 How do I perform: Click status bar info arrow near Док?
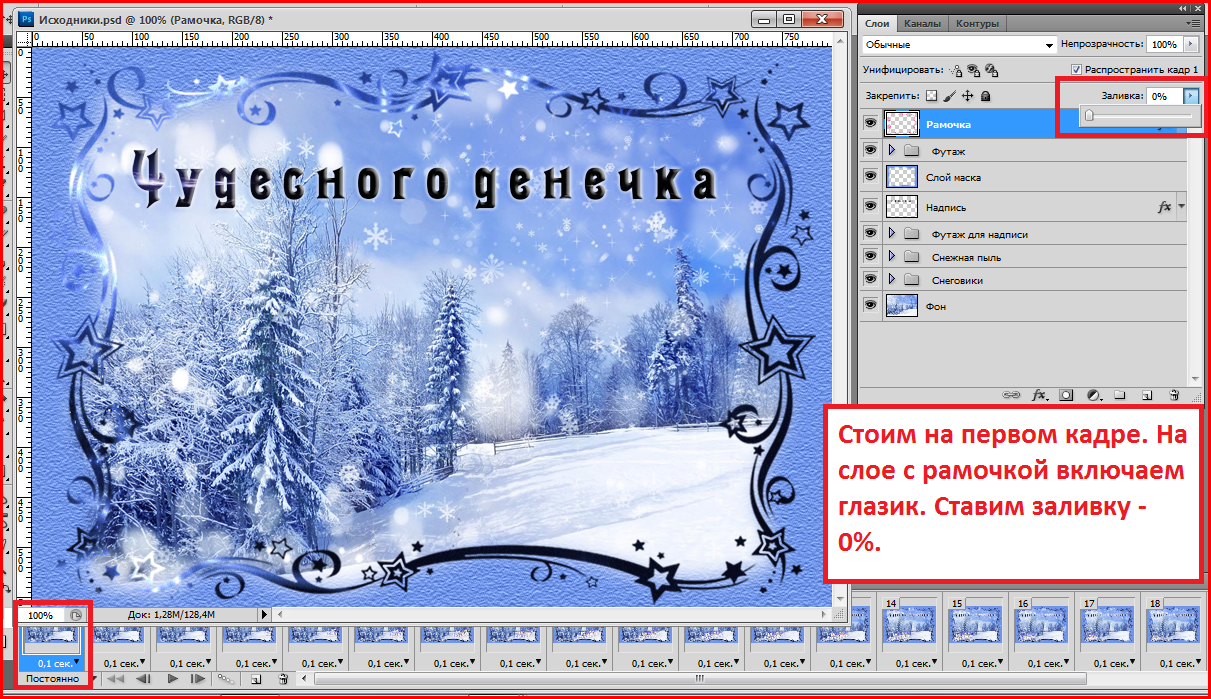coord(264,615)
